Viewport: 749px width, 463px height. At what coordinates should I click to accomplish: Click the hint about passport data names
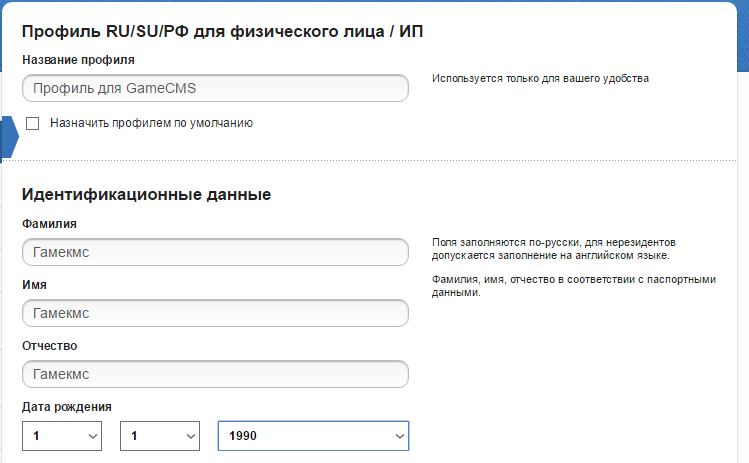574,286
